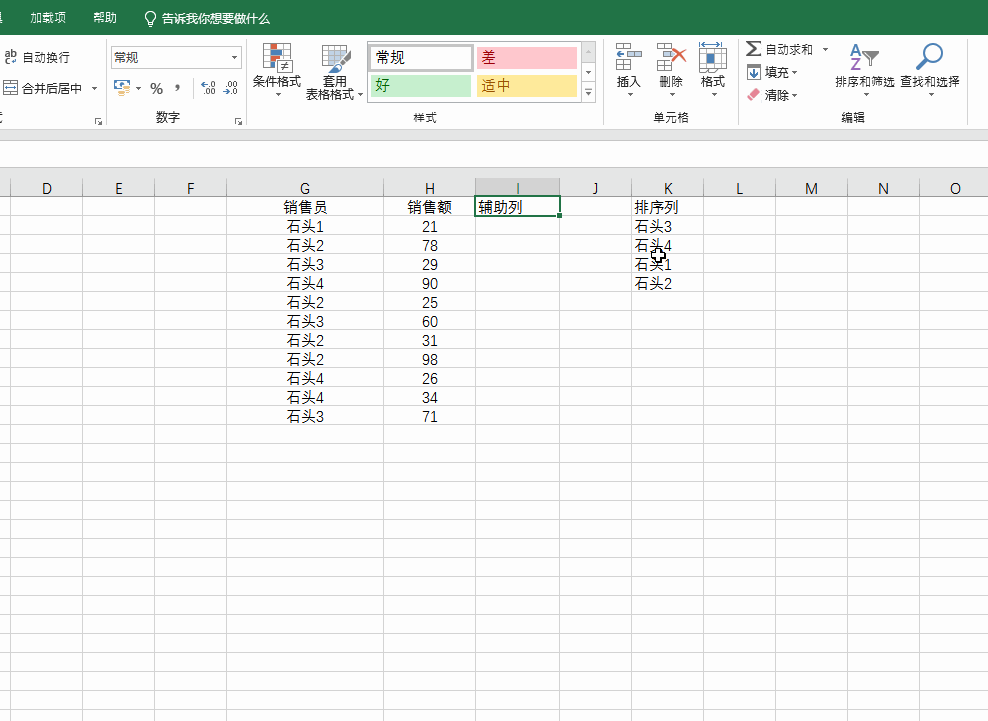
Task: Click the AutoSum sigma icon
Action: coord(754,49)
